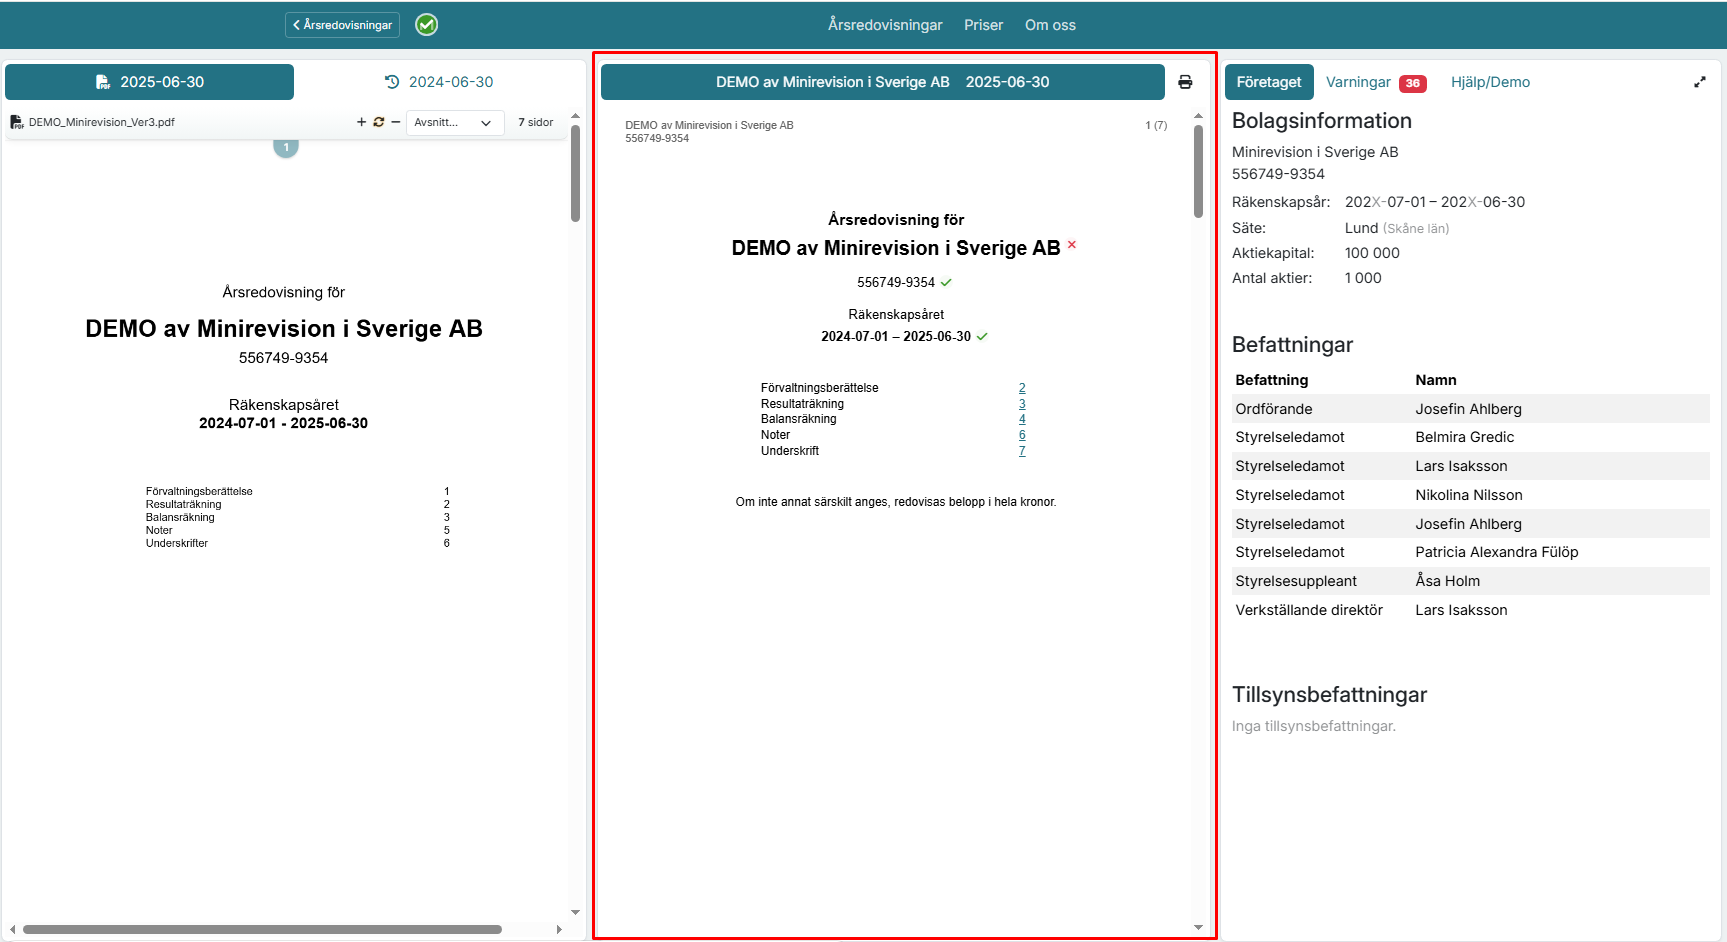Follow the Balansräkning page 4 link
Screen dimensions: 1727x942
[x=1022, y=419]
